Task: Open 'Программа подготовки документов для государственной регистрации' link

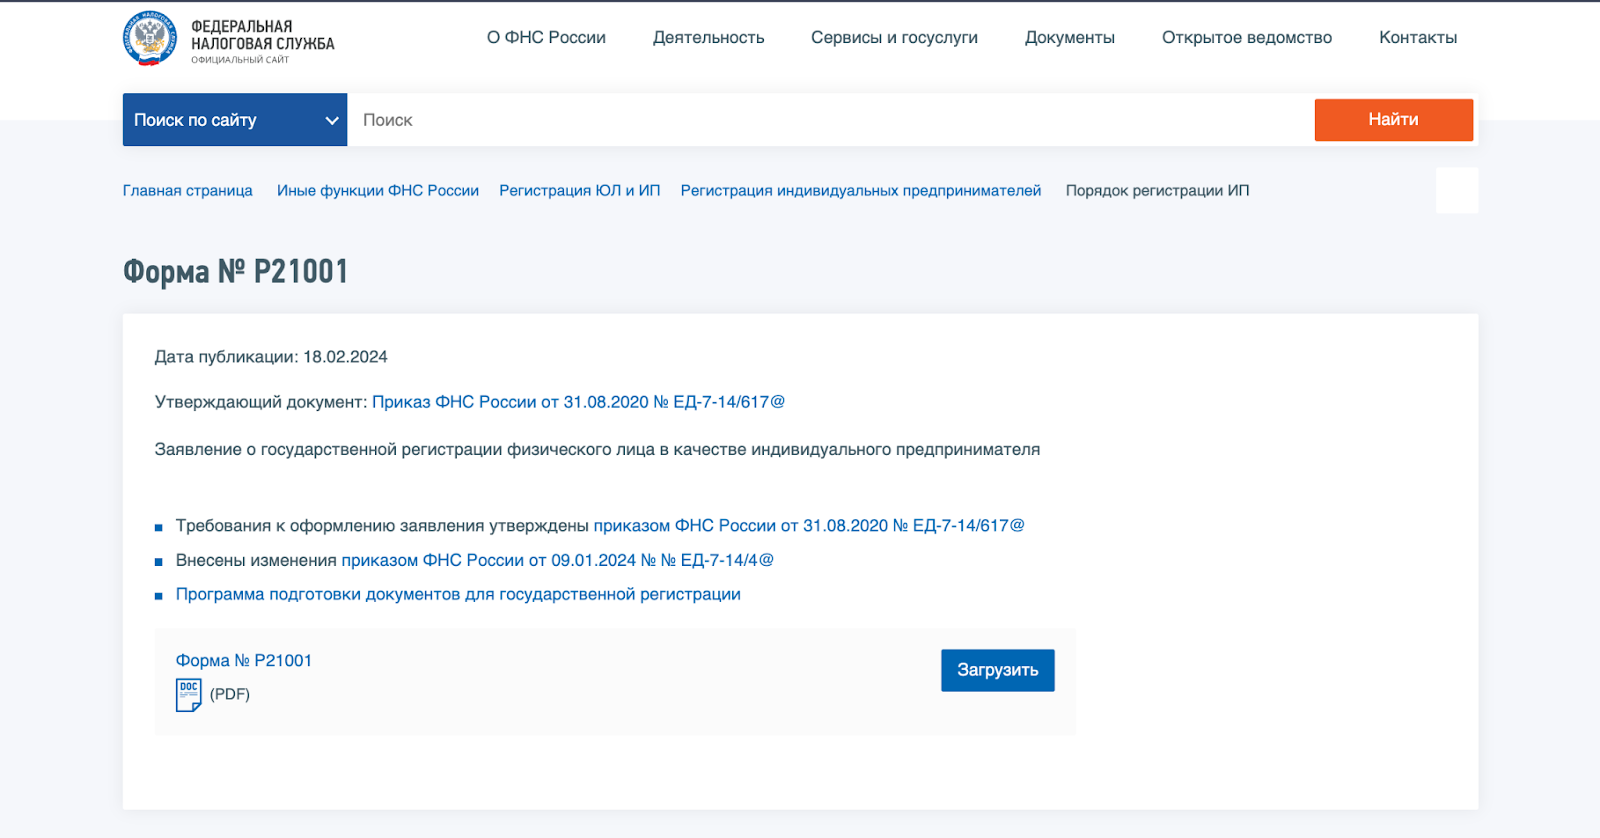Action: tap(458, 595)
